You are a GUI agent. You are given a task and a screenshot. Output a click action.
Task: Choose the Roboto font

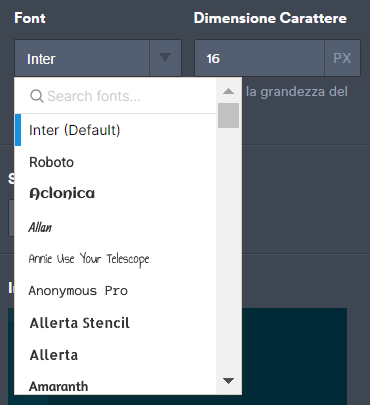115,162
